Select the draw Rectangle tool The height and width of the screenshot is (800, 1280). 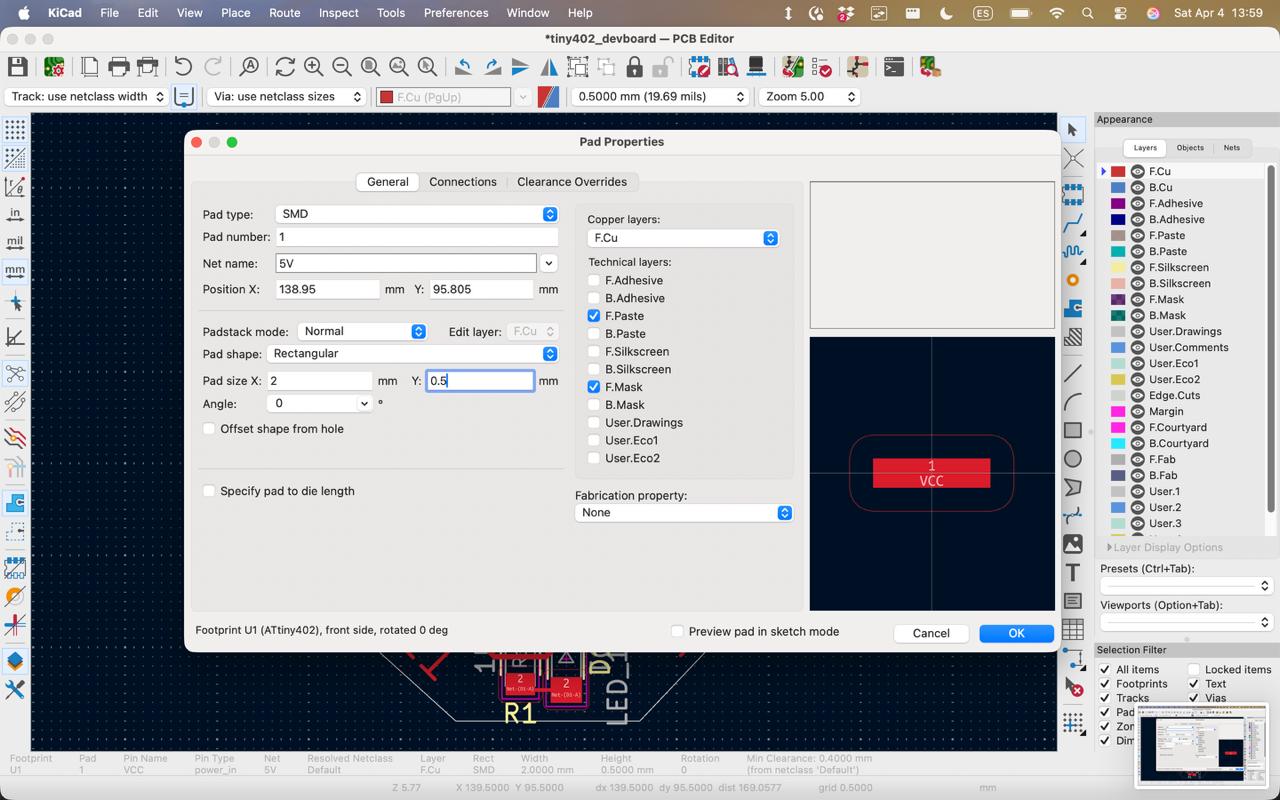click(1073, 429)
